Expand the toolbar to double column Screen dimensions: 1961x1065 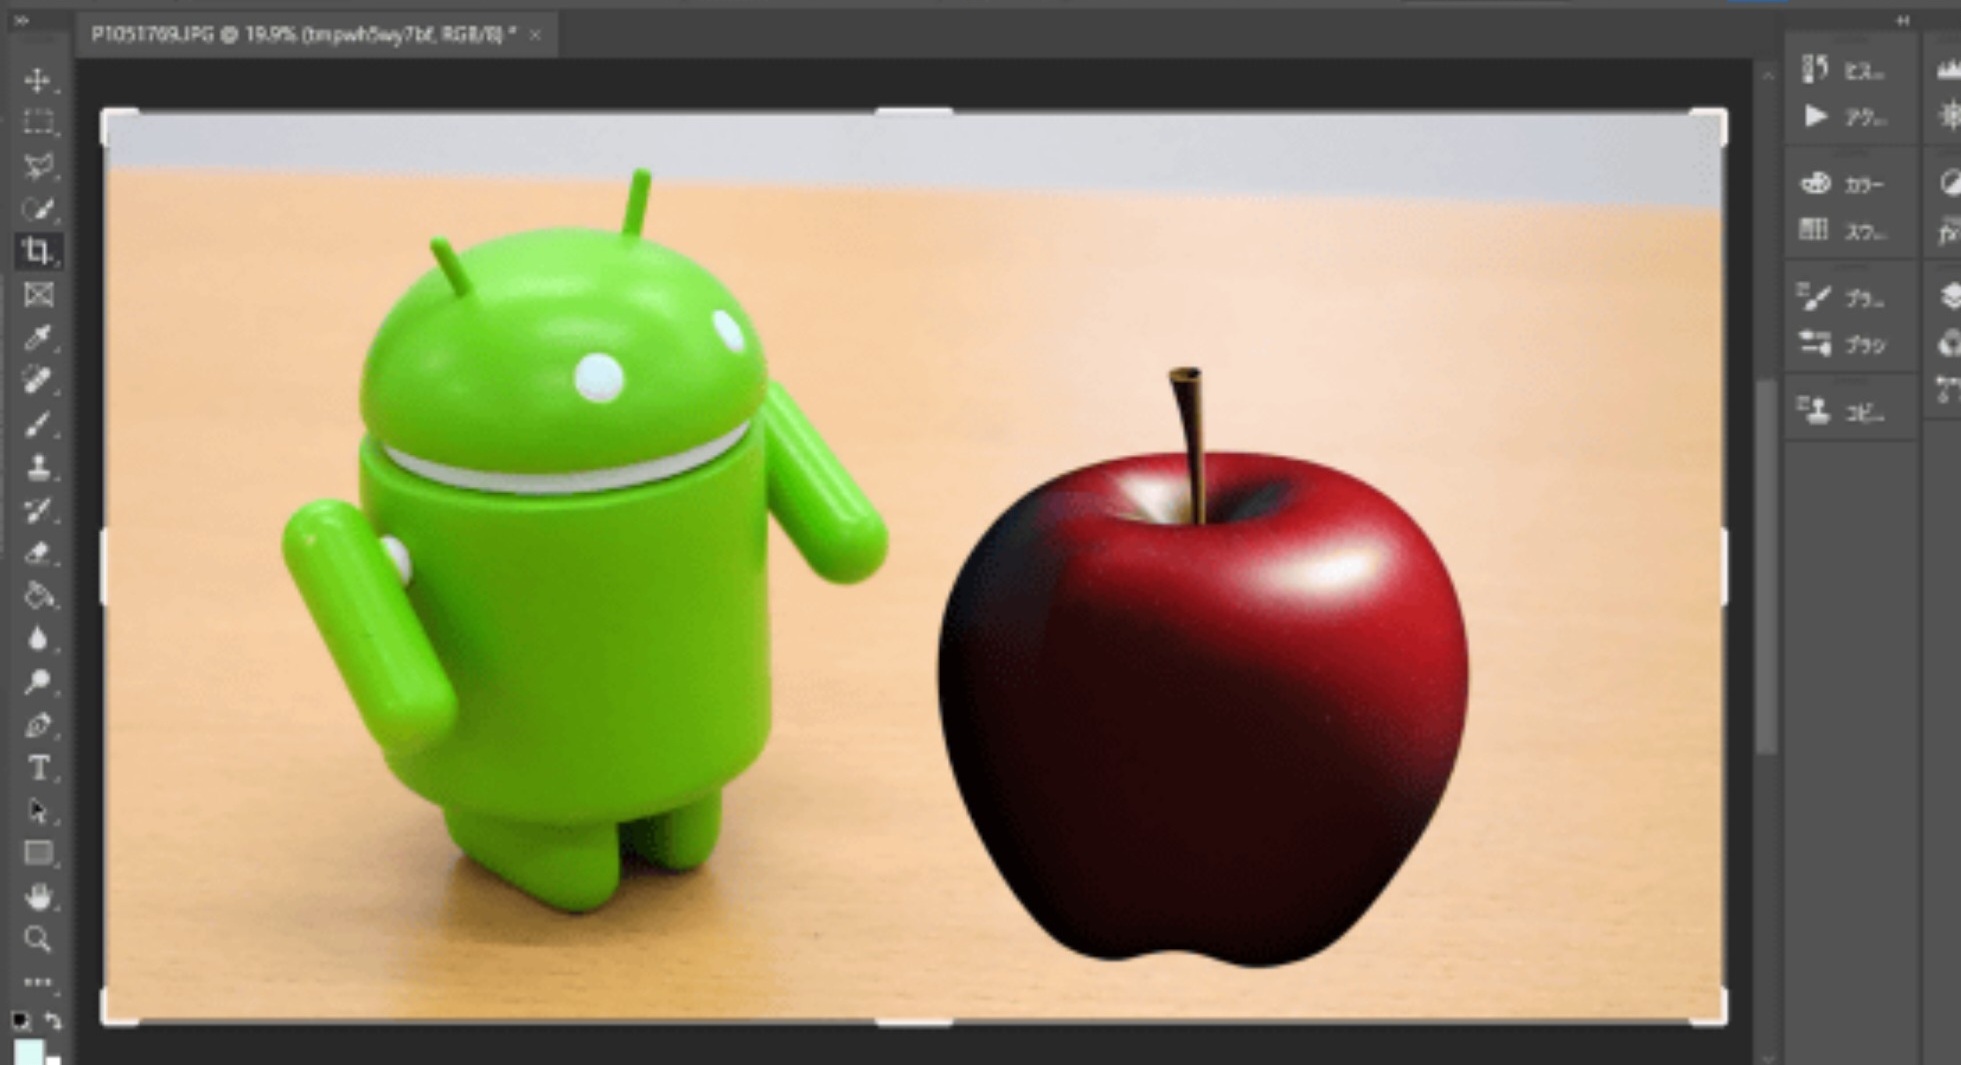point(21,20)
